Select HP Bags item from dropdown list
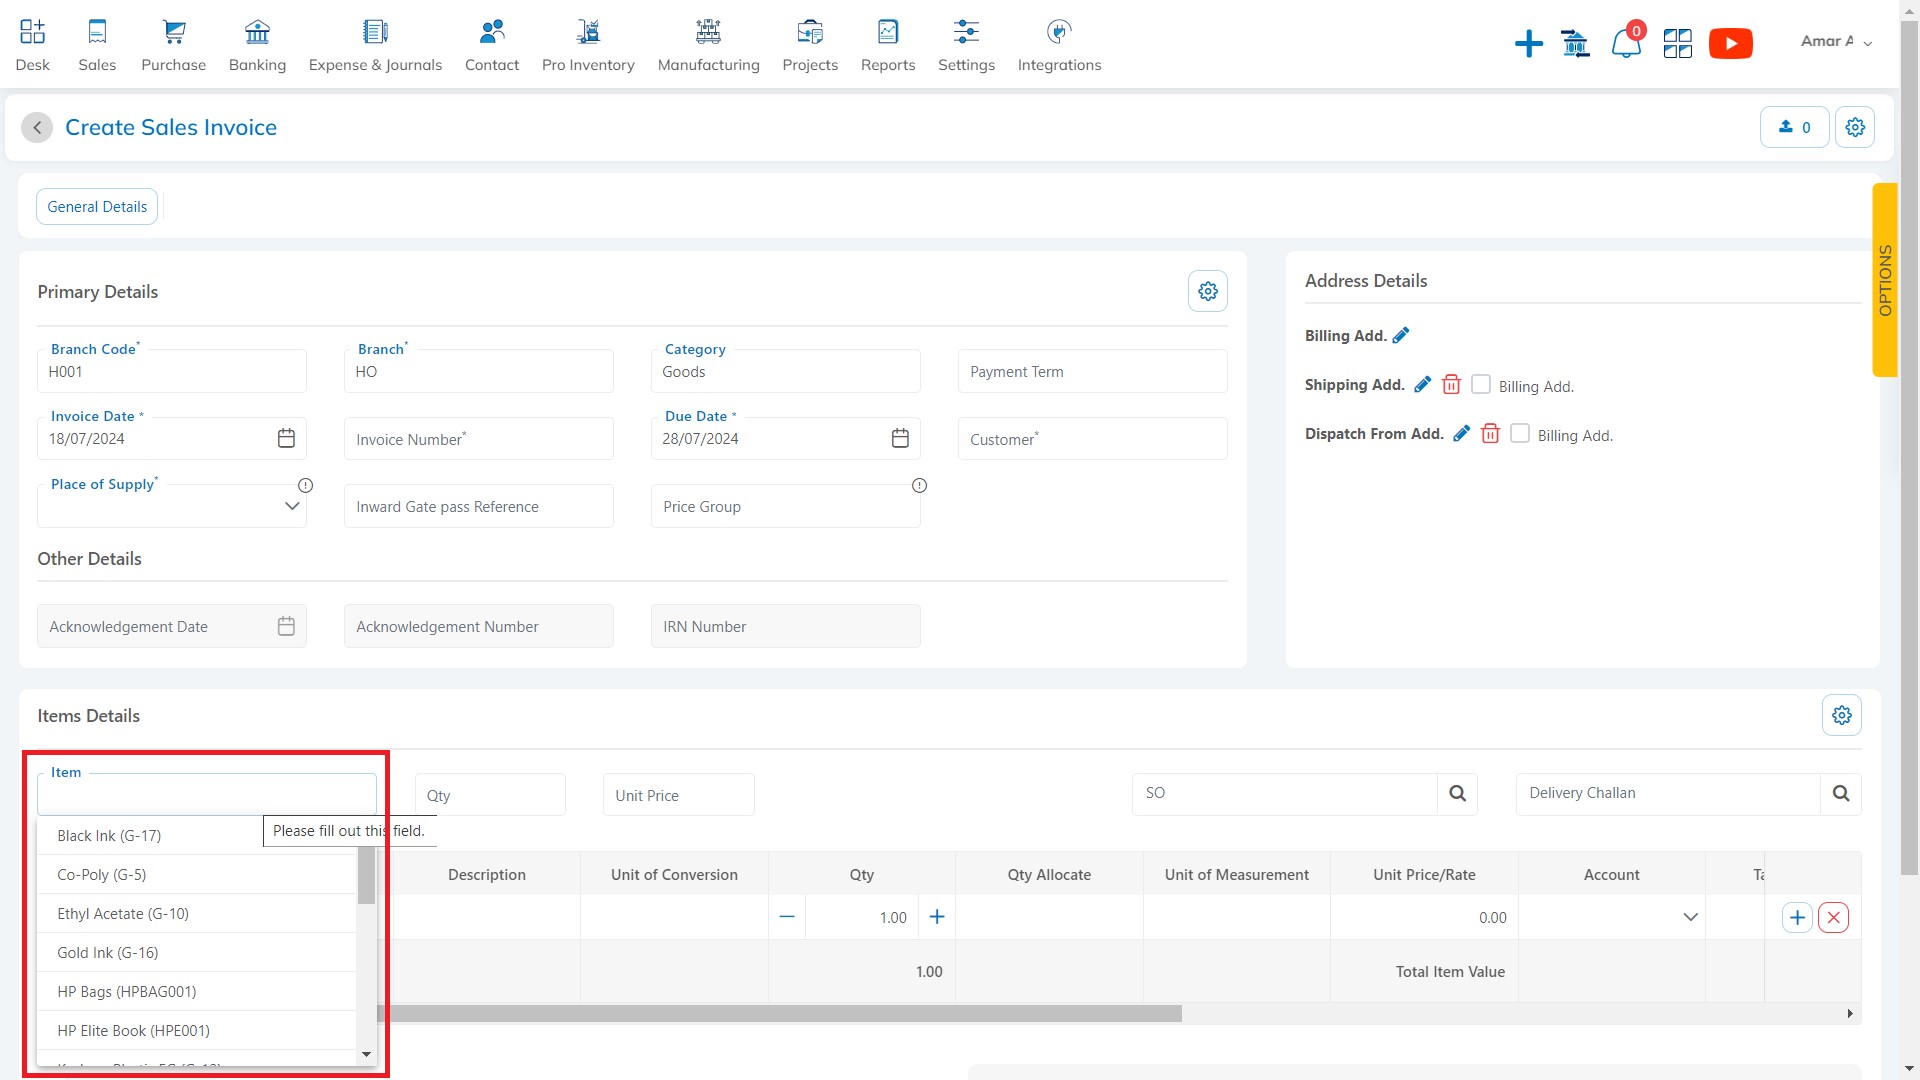 (125, 990)
